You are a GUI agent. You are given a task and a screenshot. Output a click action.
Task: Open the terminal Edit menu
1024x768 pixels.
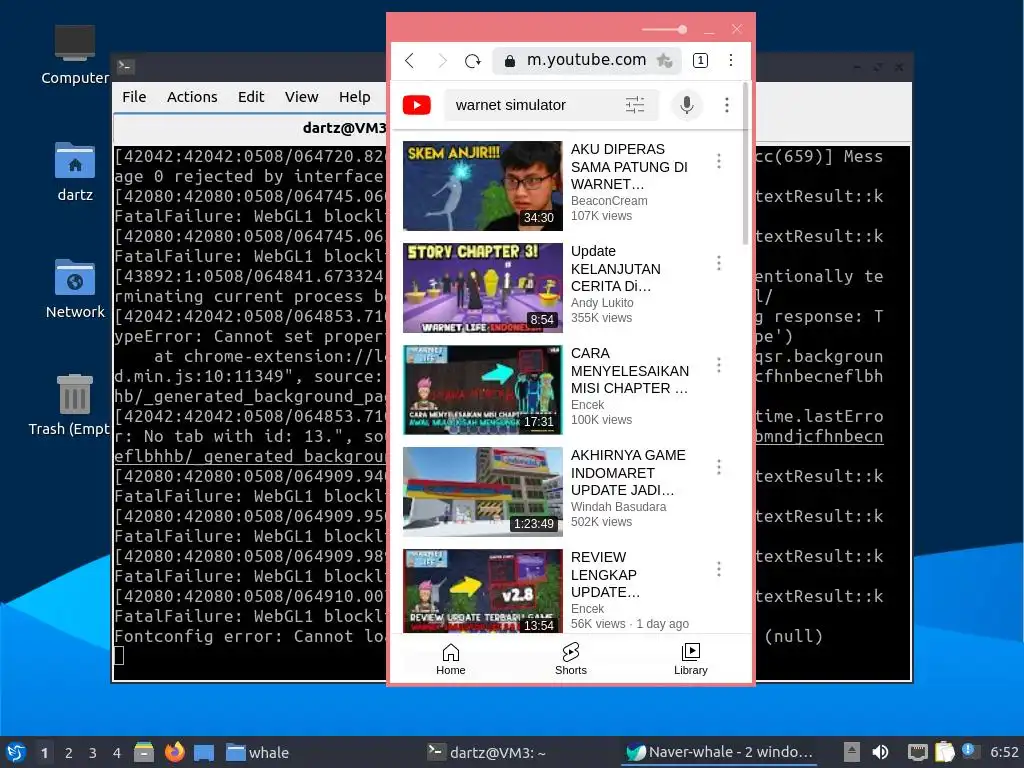(x=251, y=97)
